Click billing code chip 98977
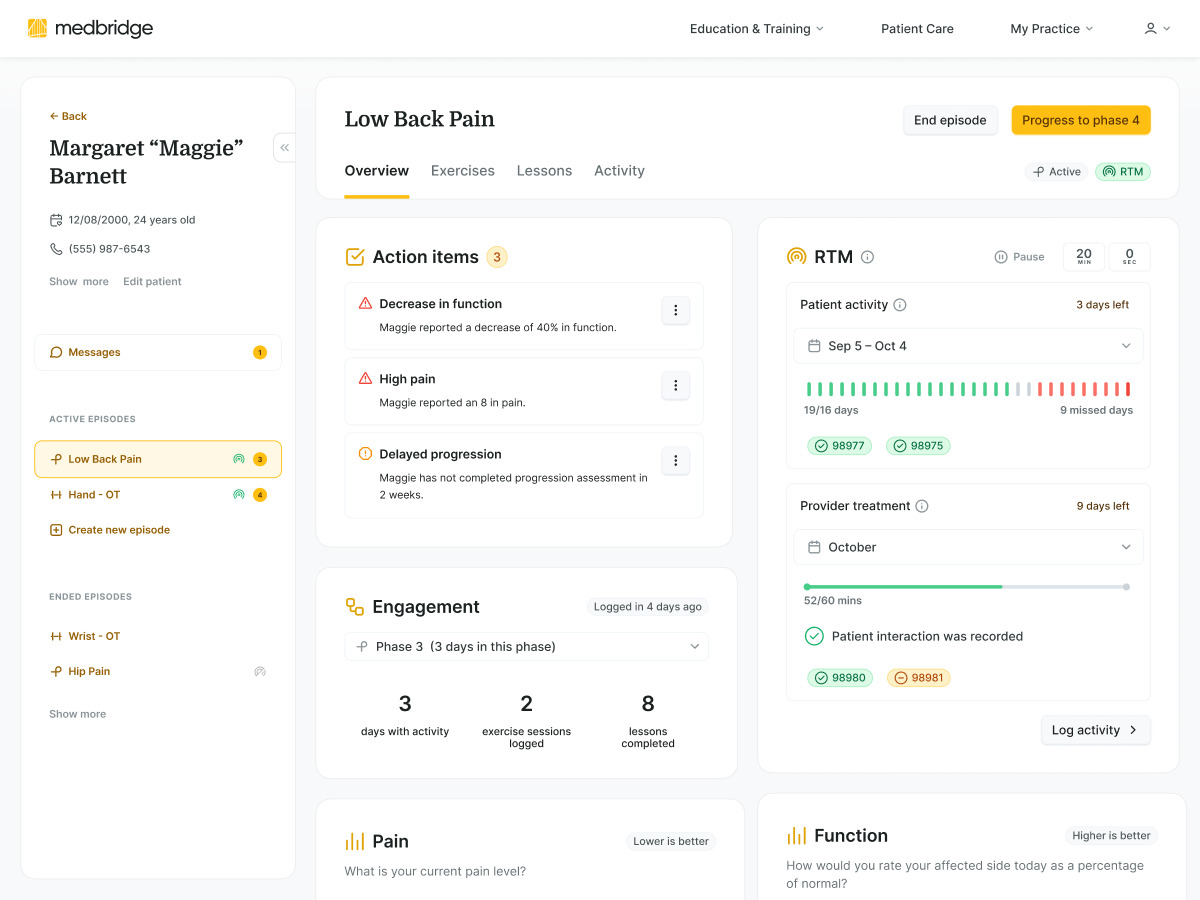Viewport: 1200px width, 900px height. click(840, 446)
